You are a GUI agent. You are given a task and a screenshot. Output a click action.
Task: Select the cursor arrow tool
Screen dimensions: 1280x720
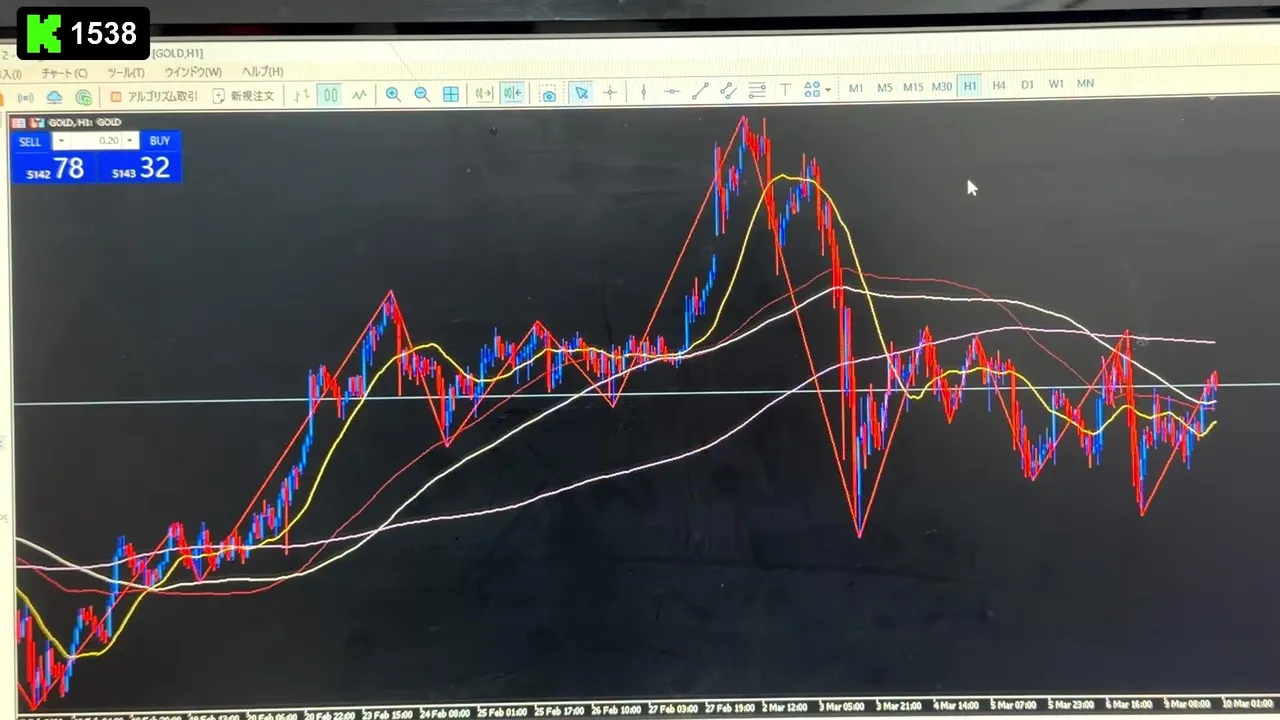coord(581,93)
